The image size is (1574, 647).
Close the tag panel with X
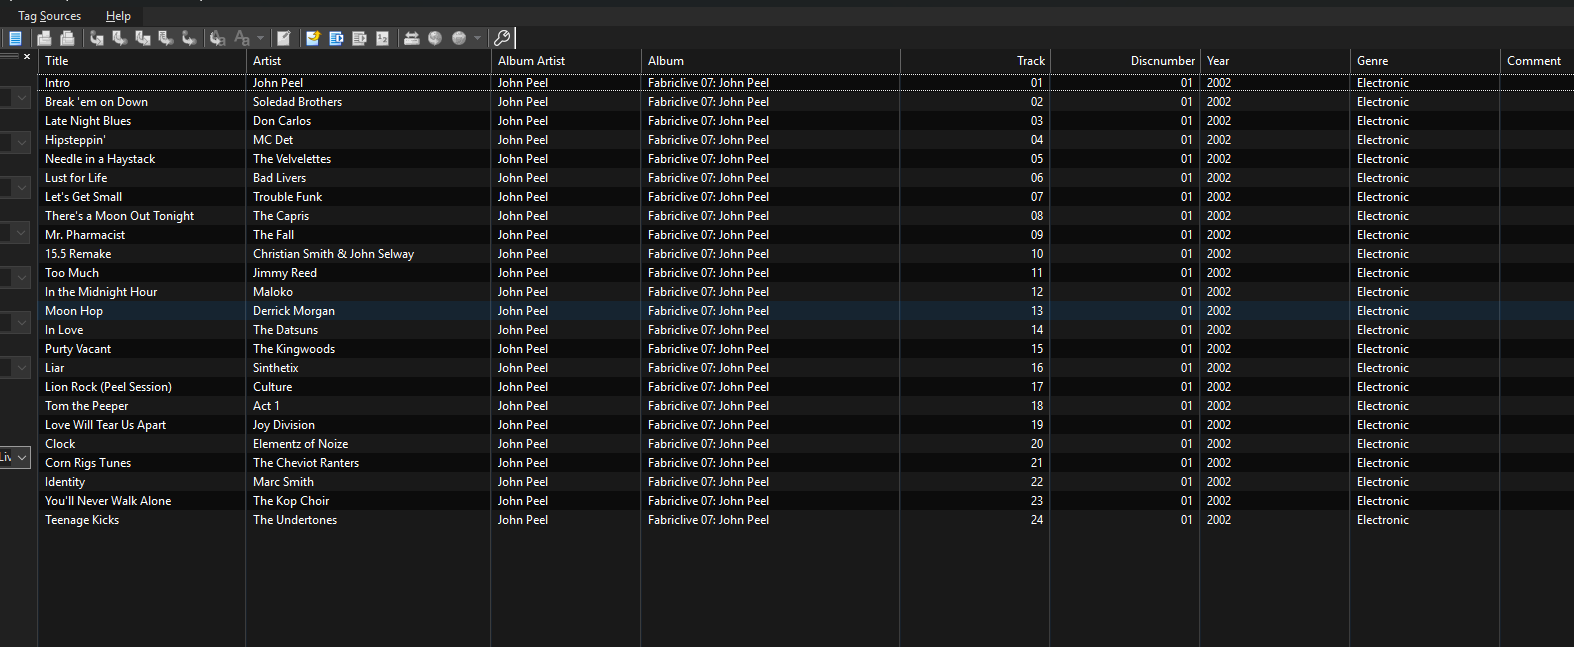click(27, 57)
